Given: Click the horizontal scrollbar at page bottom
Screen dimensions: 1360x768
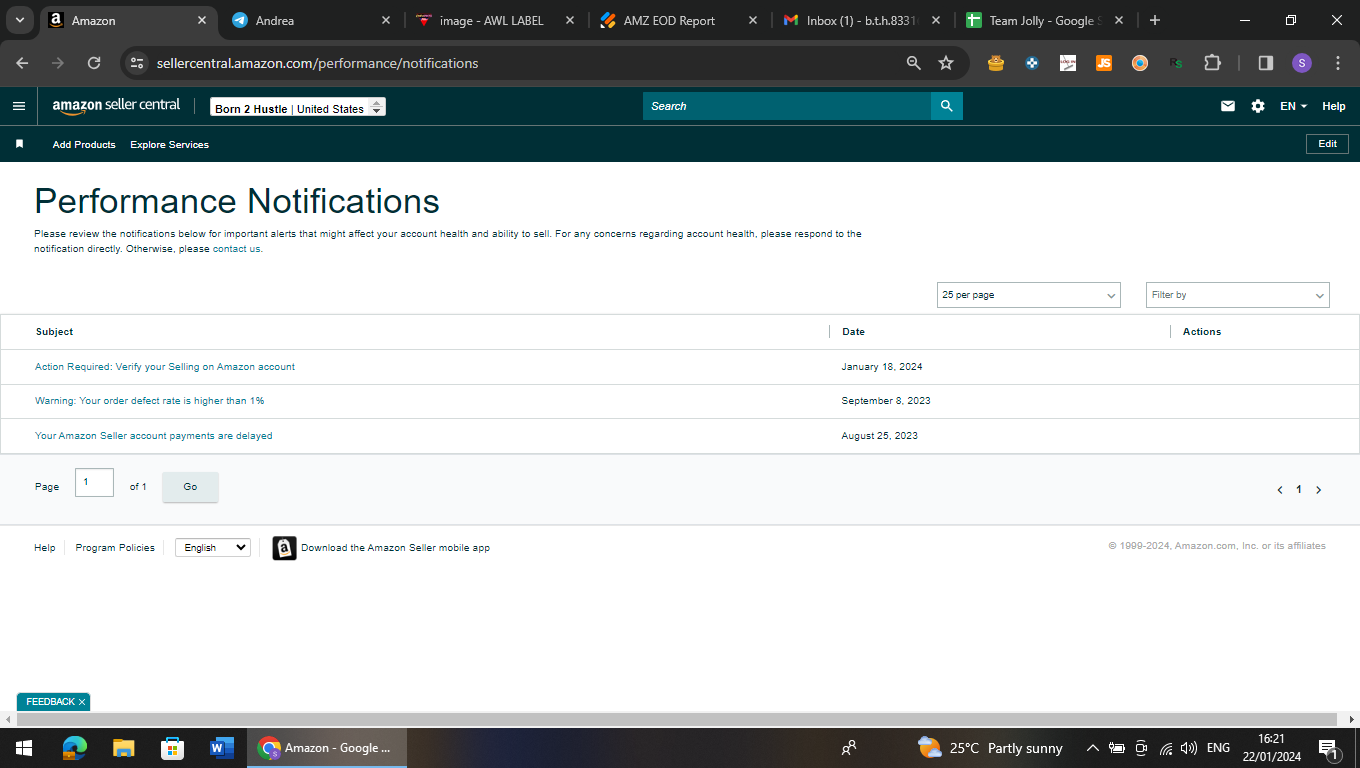Looking at the screenshot, I should click(678, 720).
